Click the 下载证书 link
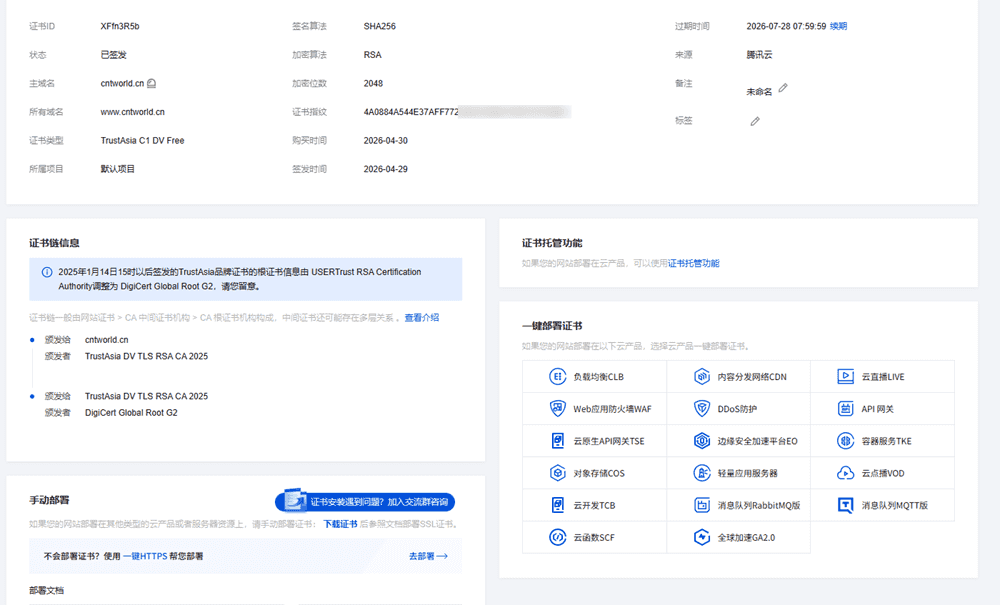This screenshot has height=605, width=1000. coord(339,524)
